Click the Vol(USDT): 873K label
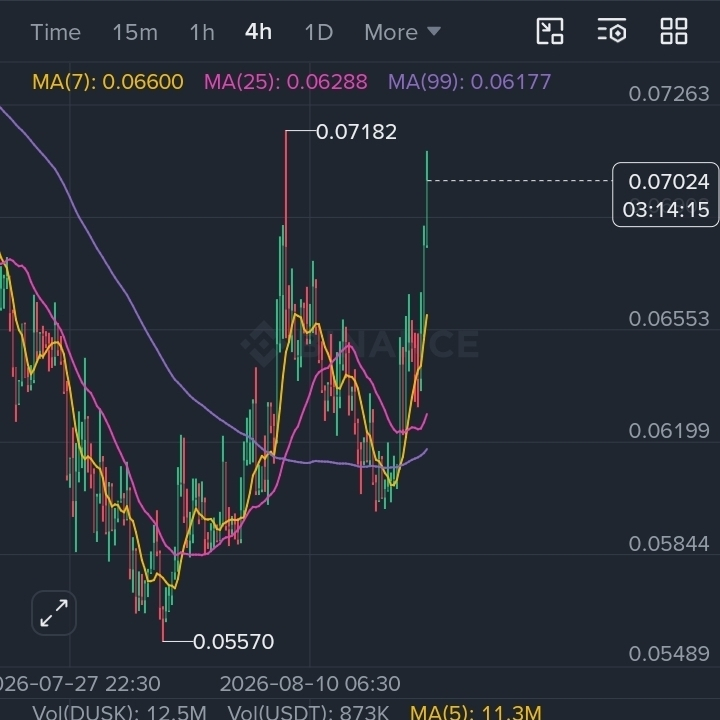Screen dimensions: 720x720 (308, 712)
